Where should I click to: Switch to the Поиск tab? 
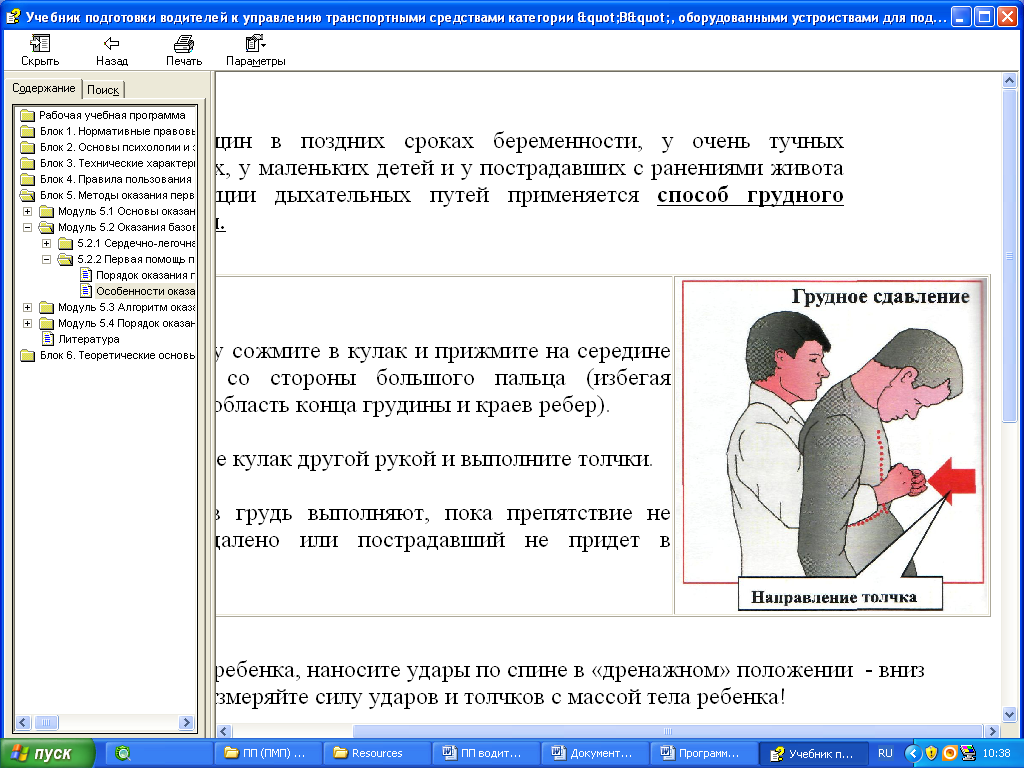click(103, 89)
